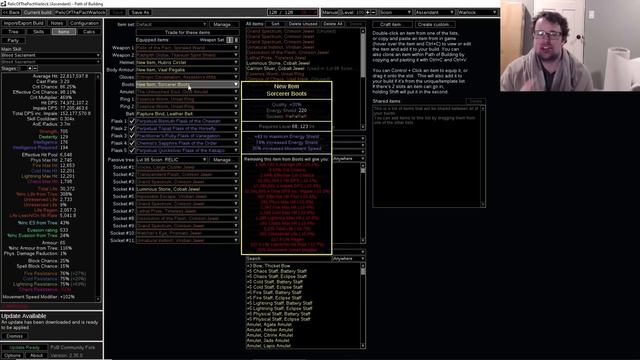Screen dimensions: 640x360
Task: Expand Helmet slot dropdown
Action: [x=187, y=62]
